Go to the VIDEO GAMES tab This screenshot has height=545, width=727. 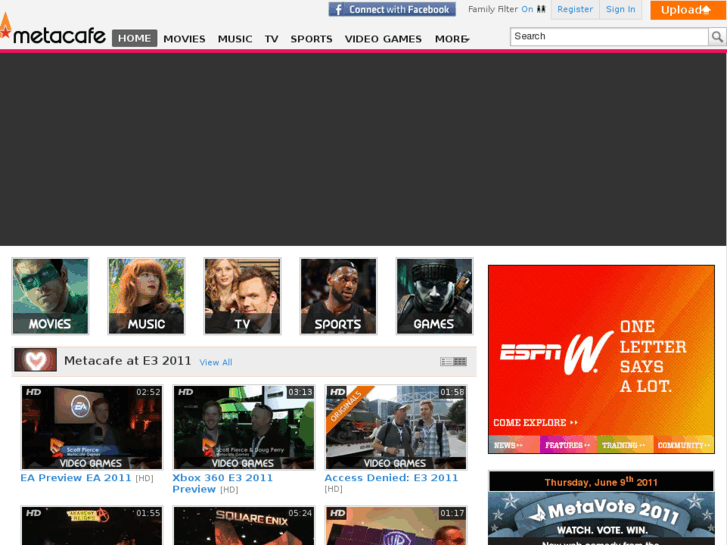(383, 39)
